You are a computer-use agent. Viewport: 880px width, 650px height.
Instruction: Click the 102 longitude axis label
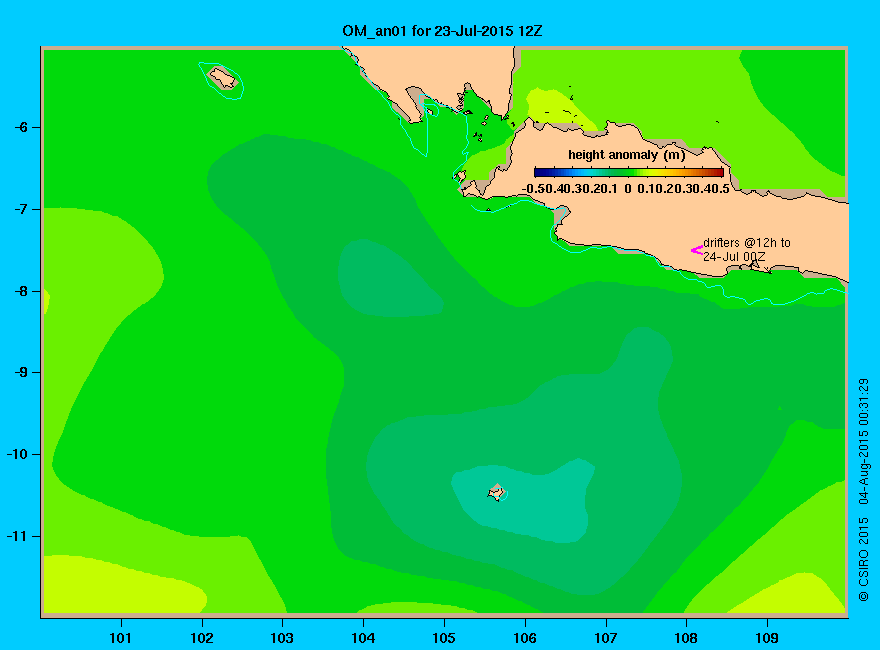pyautogui.click(x=201, y=638)
